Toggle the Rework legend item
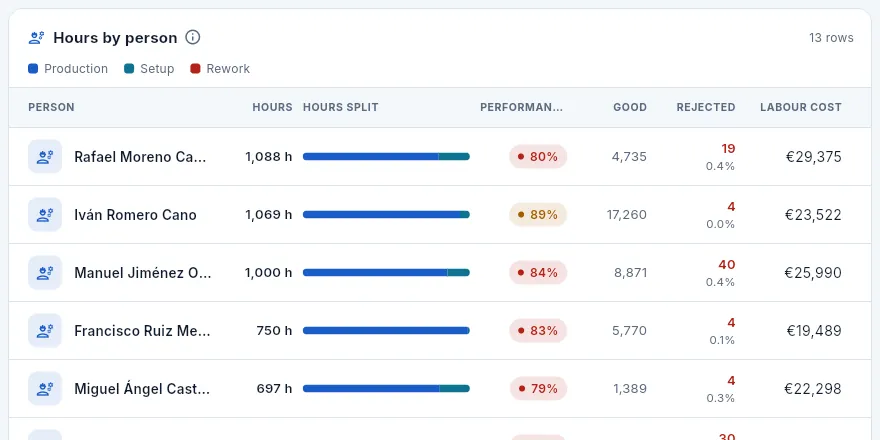Viewport: 880px width, 440px height. 220,69
